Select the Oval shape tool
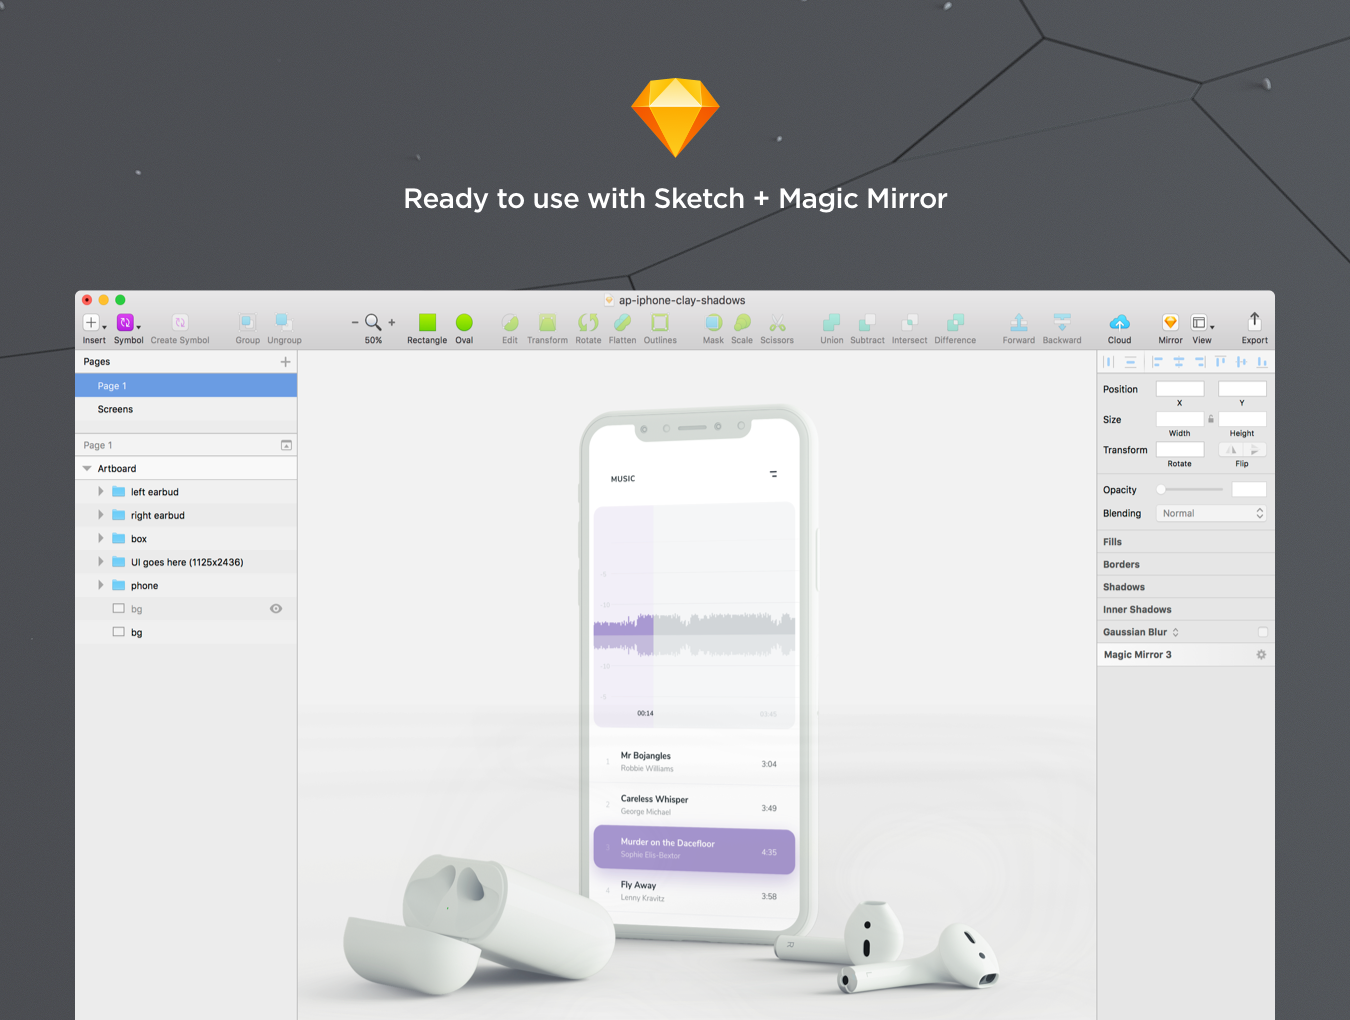The image size is (1350, 1020). [464, 323]
